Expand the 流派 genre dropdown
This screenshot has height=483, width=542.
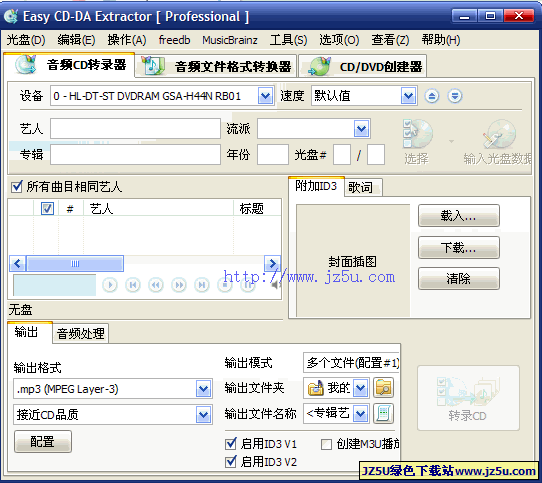click(x=362, y=129)
